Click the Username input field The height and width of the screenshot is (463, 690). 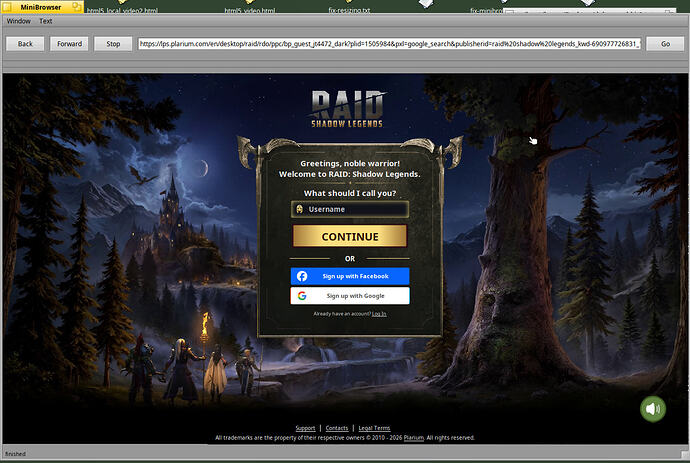click(x=350, y=209)
